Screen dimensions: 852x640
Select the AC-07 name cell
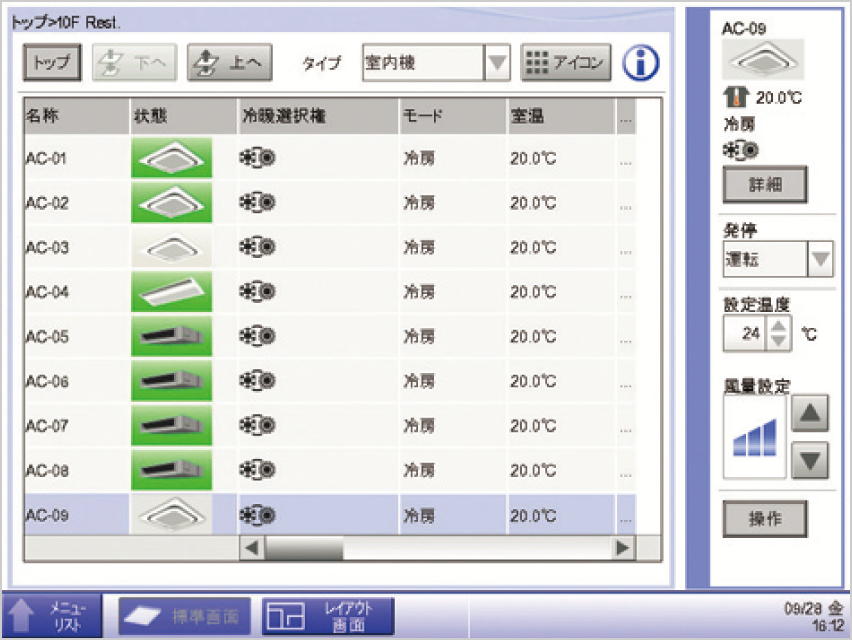pos(76,425)
